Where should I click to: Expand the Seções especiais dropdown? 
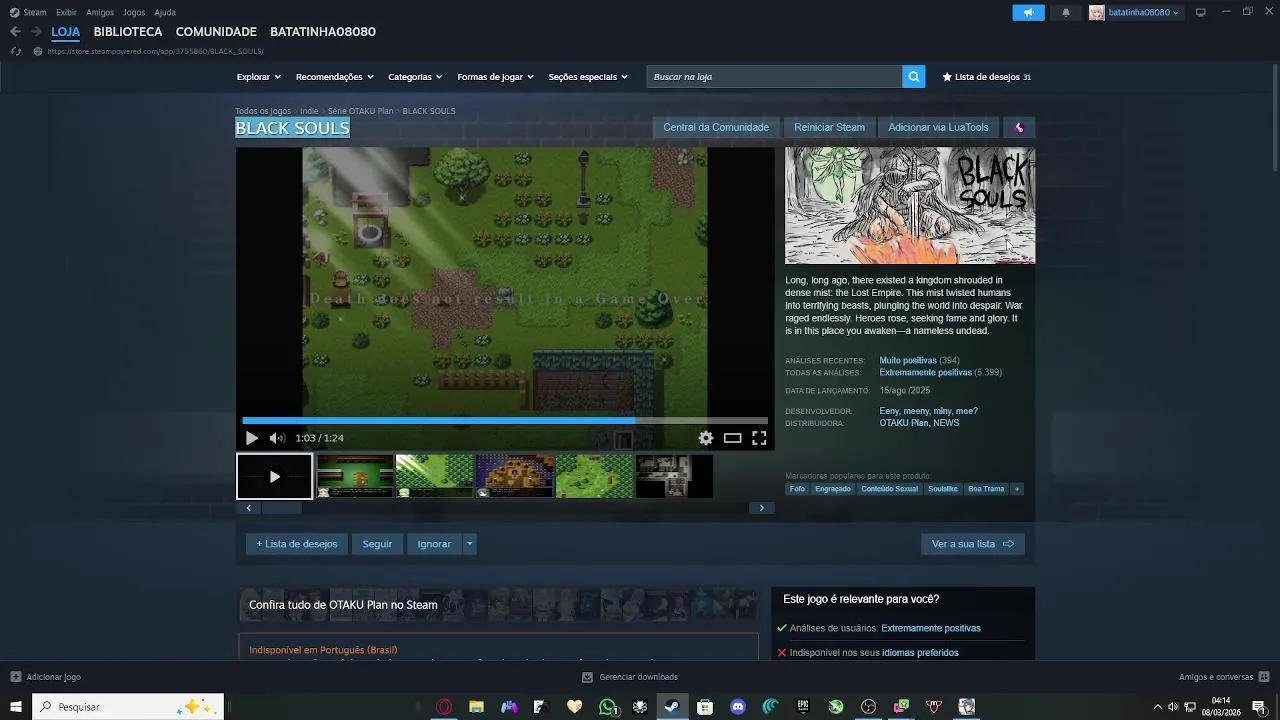pos(588,77)
